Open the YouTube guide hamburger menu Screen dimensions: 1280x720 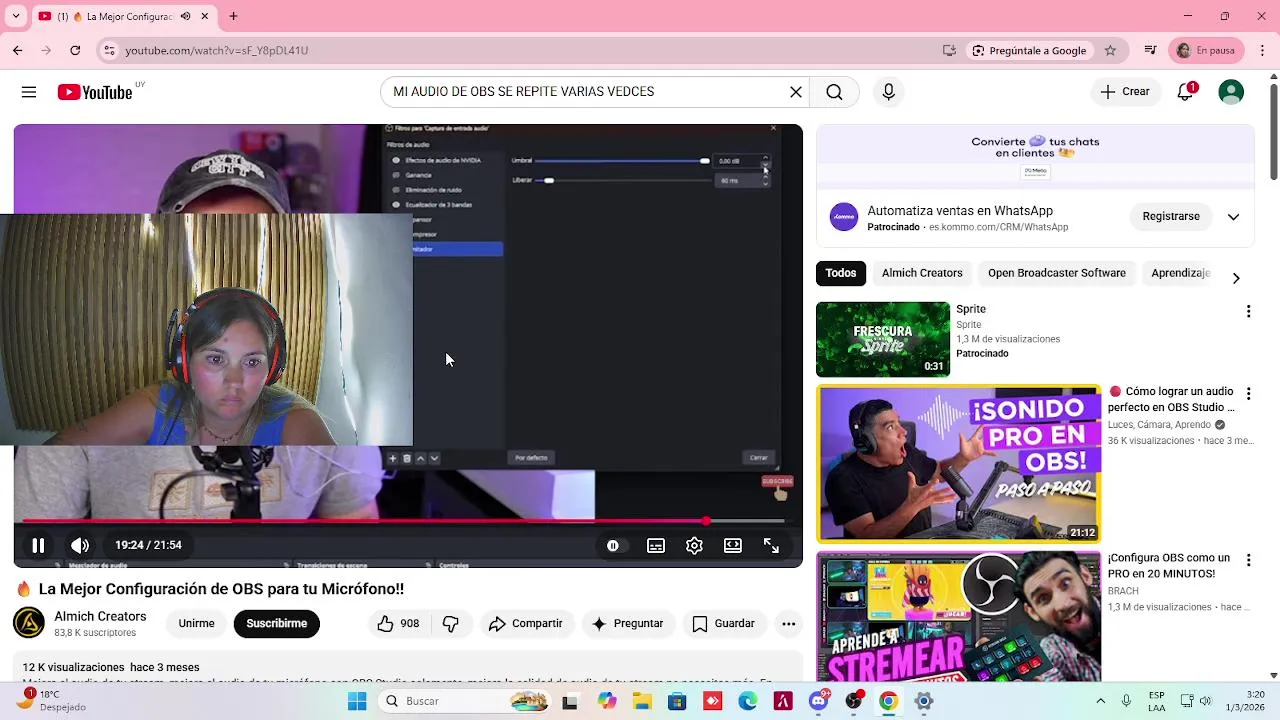(29, 92)
